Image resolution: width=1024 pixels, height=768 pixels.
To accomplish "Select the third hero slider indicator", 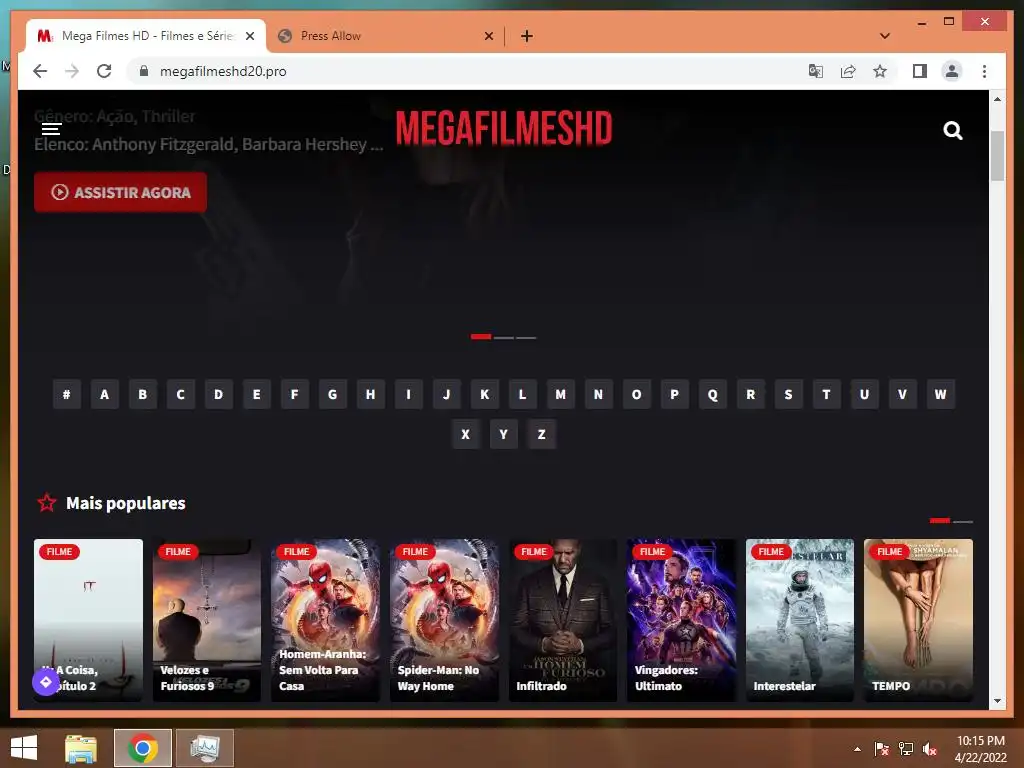I will tap(526, 338).
